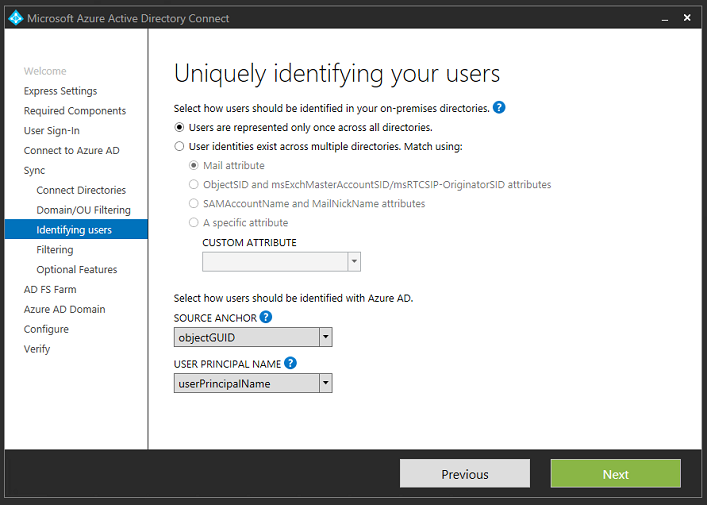
Task: Choose 'User identities exist across multiple directories'
Action: click(179, 146)
